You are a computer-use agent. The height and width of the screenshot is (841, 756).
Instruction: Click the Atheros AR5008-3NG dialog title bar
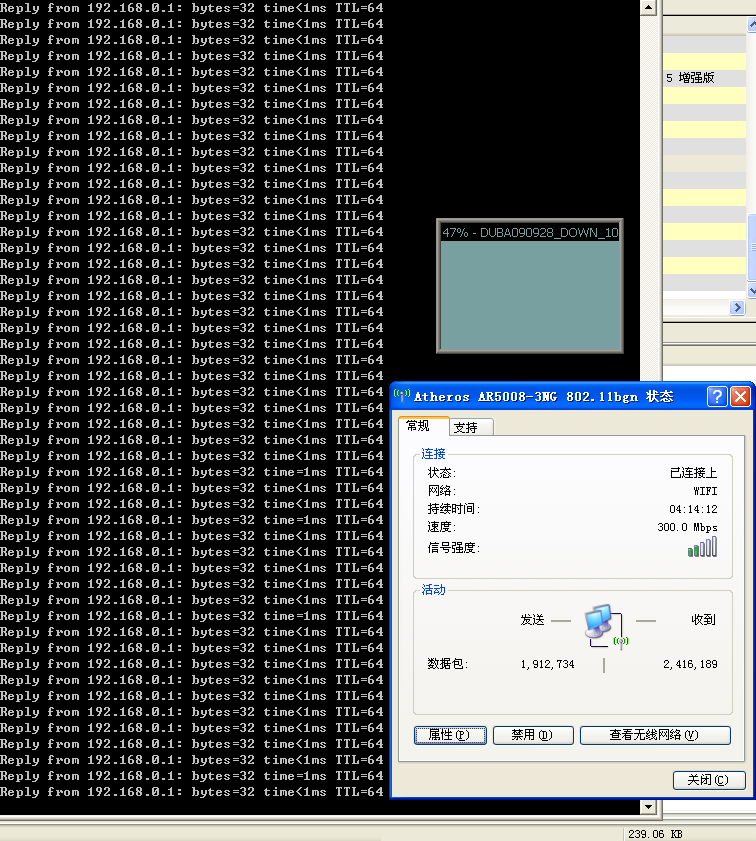[550, 396]
